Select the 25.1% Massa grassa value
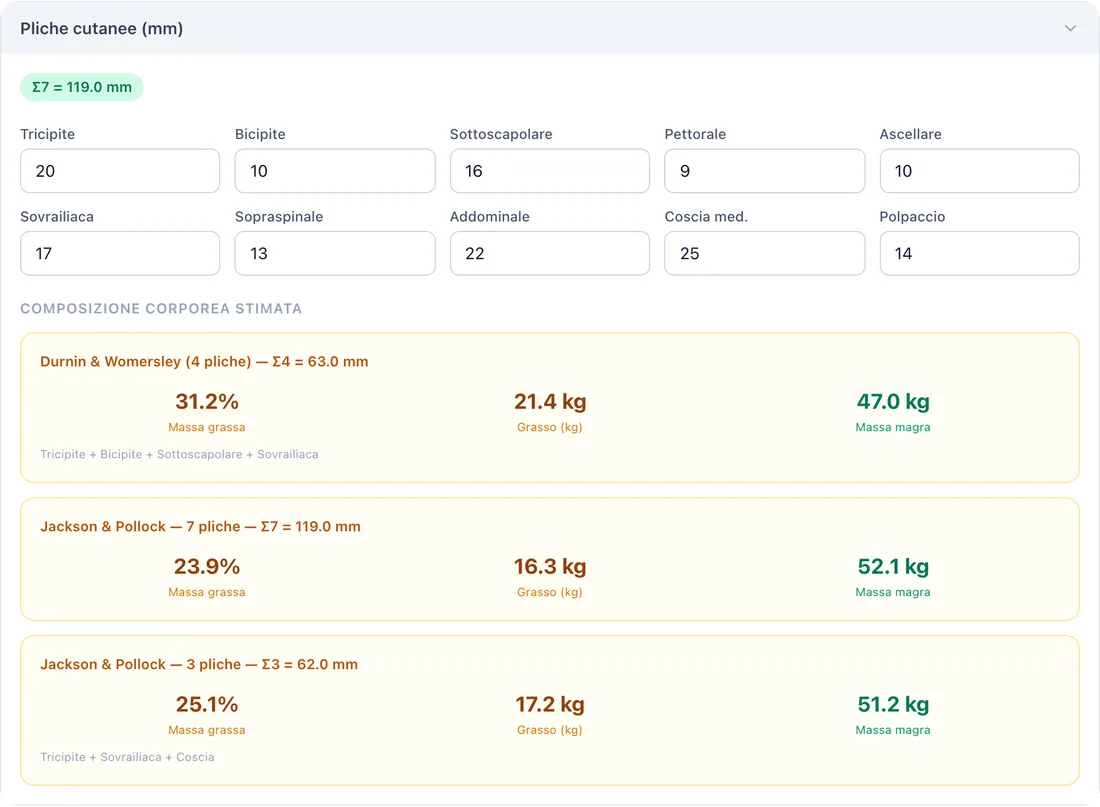Viewport: 1100px width, 807px height. 207,704
